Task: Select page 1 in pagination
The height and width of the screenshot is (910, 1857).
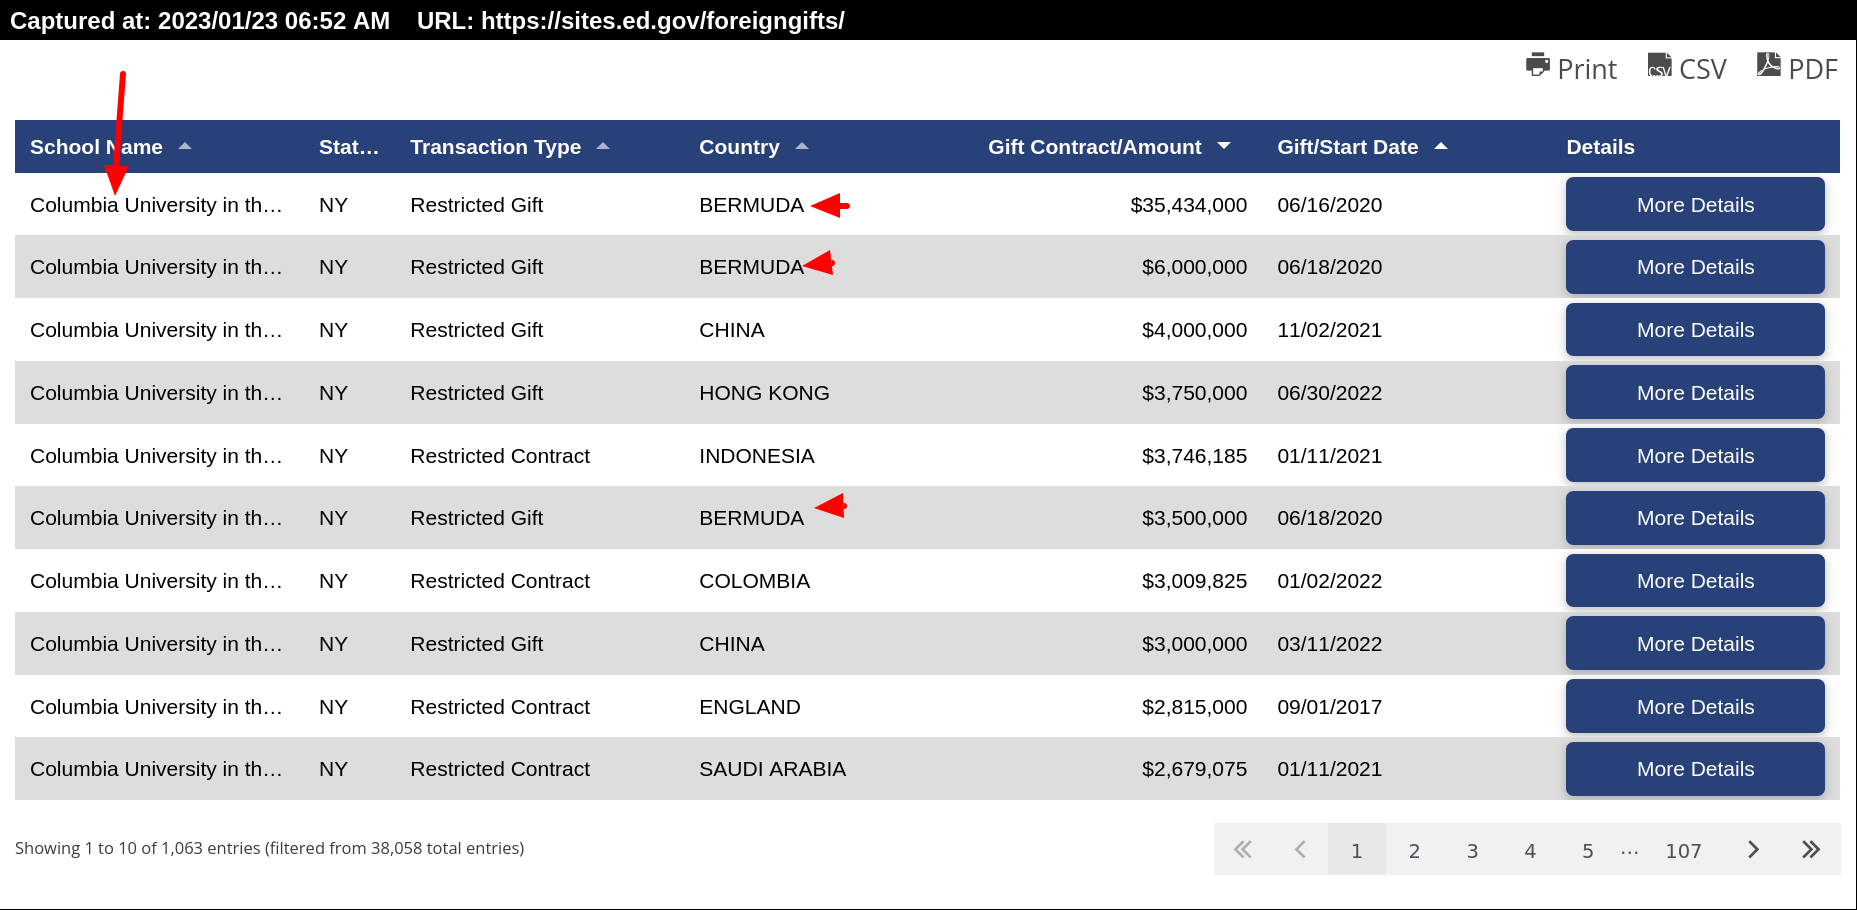Action: tap(1357, 850)
